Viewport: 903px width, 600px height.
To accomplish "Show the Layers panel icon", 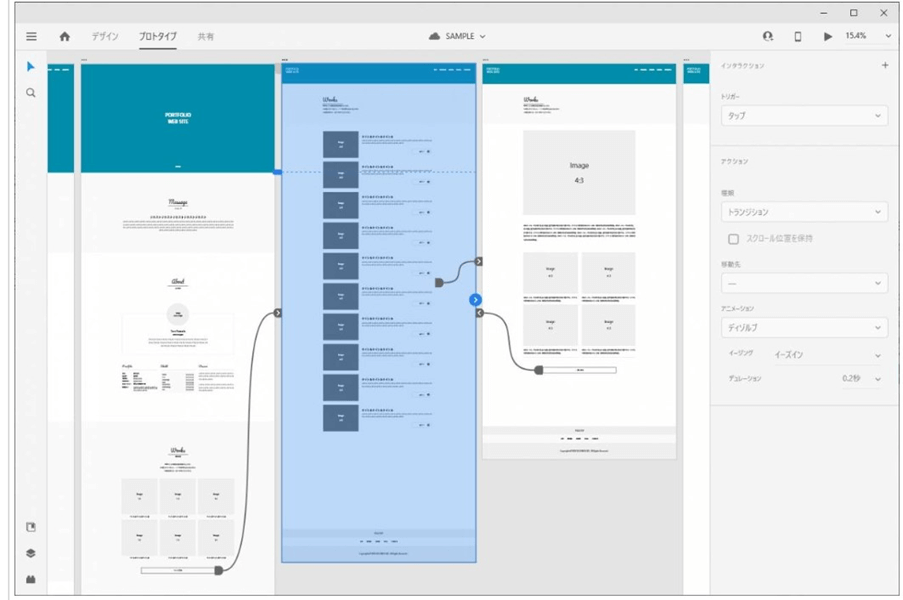I will (31, 553).
